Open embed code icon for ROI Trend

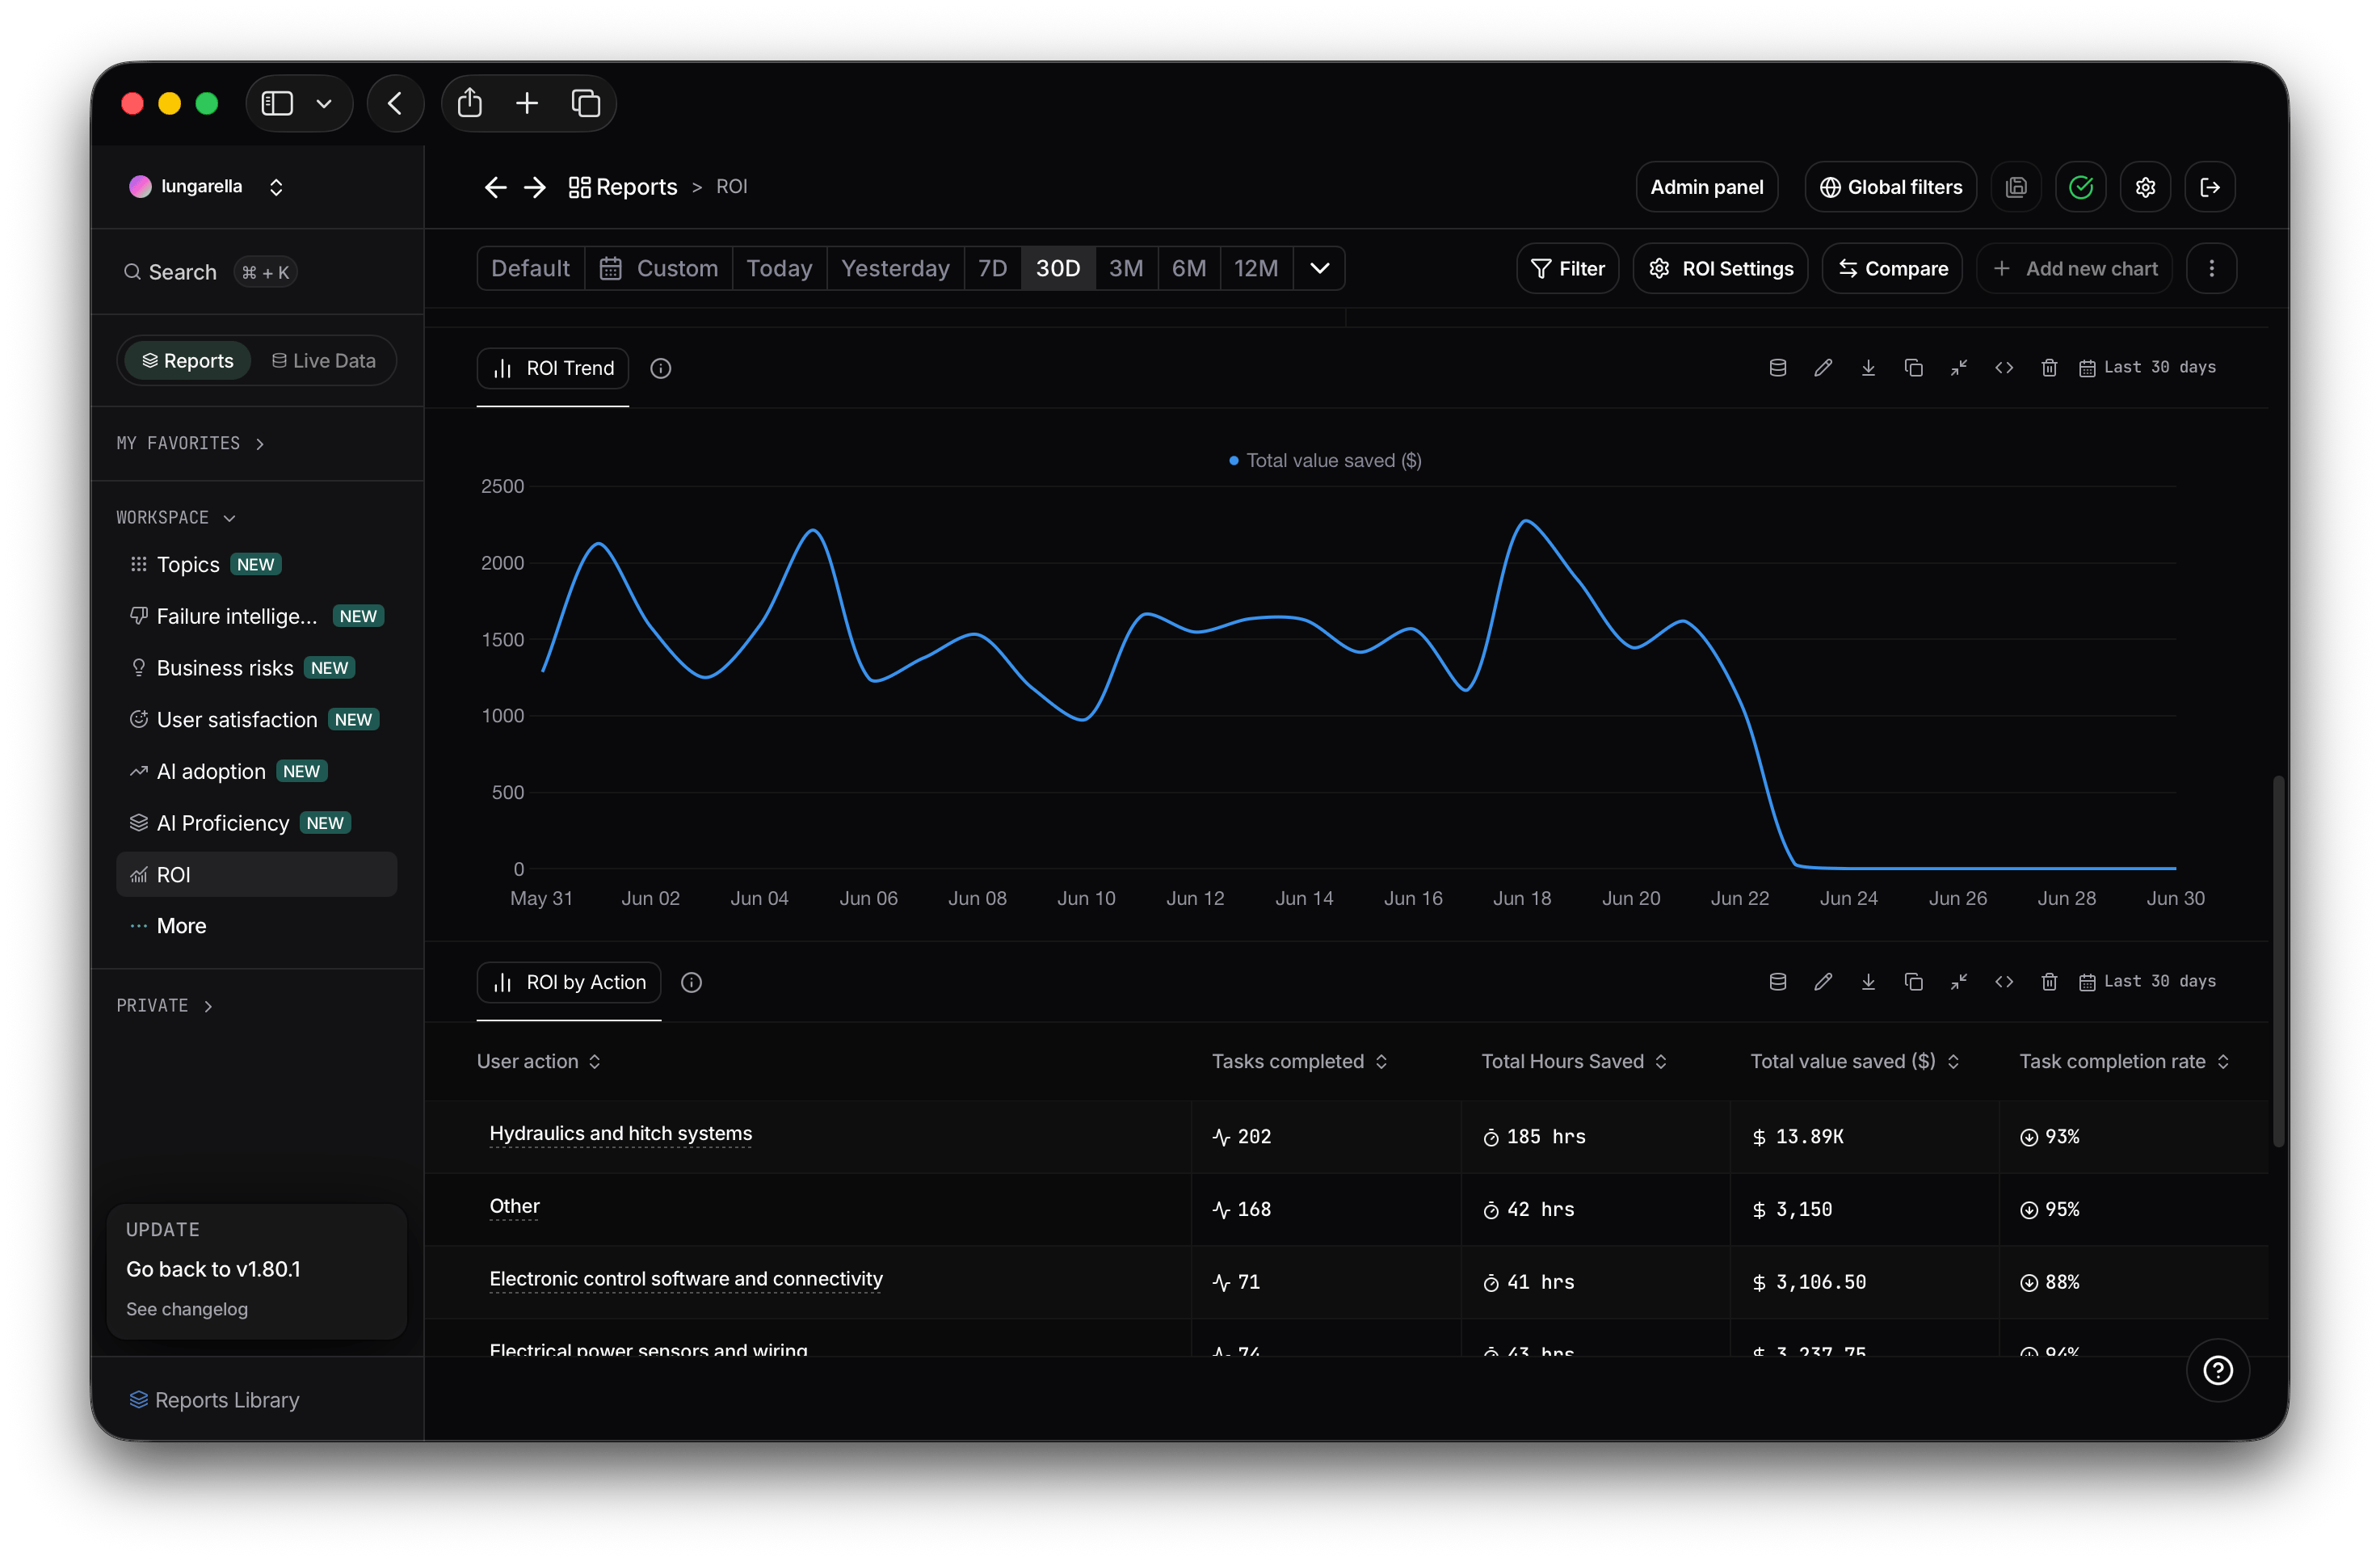tap(2004, 368)
